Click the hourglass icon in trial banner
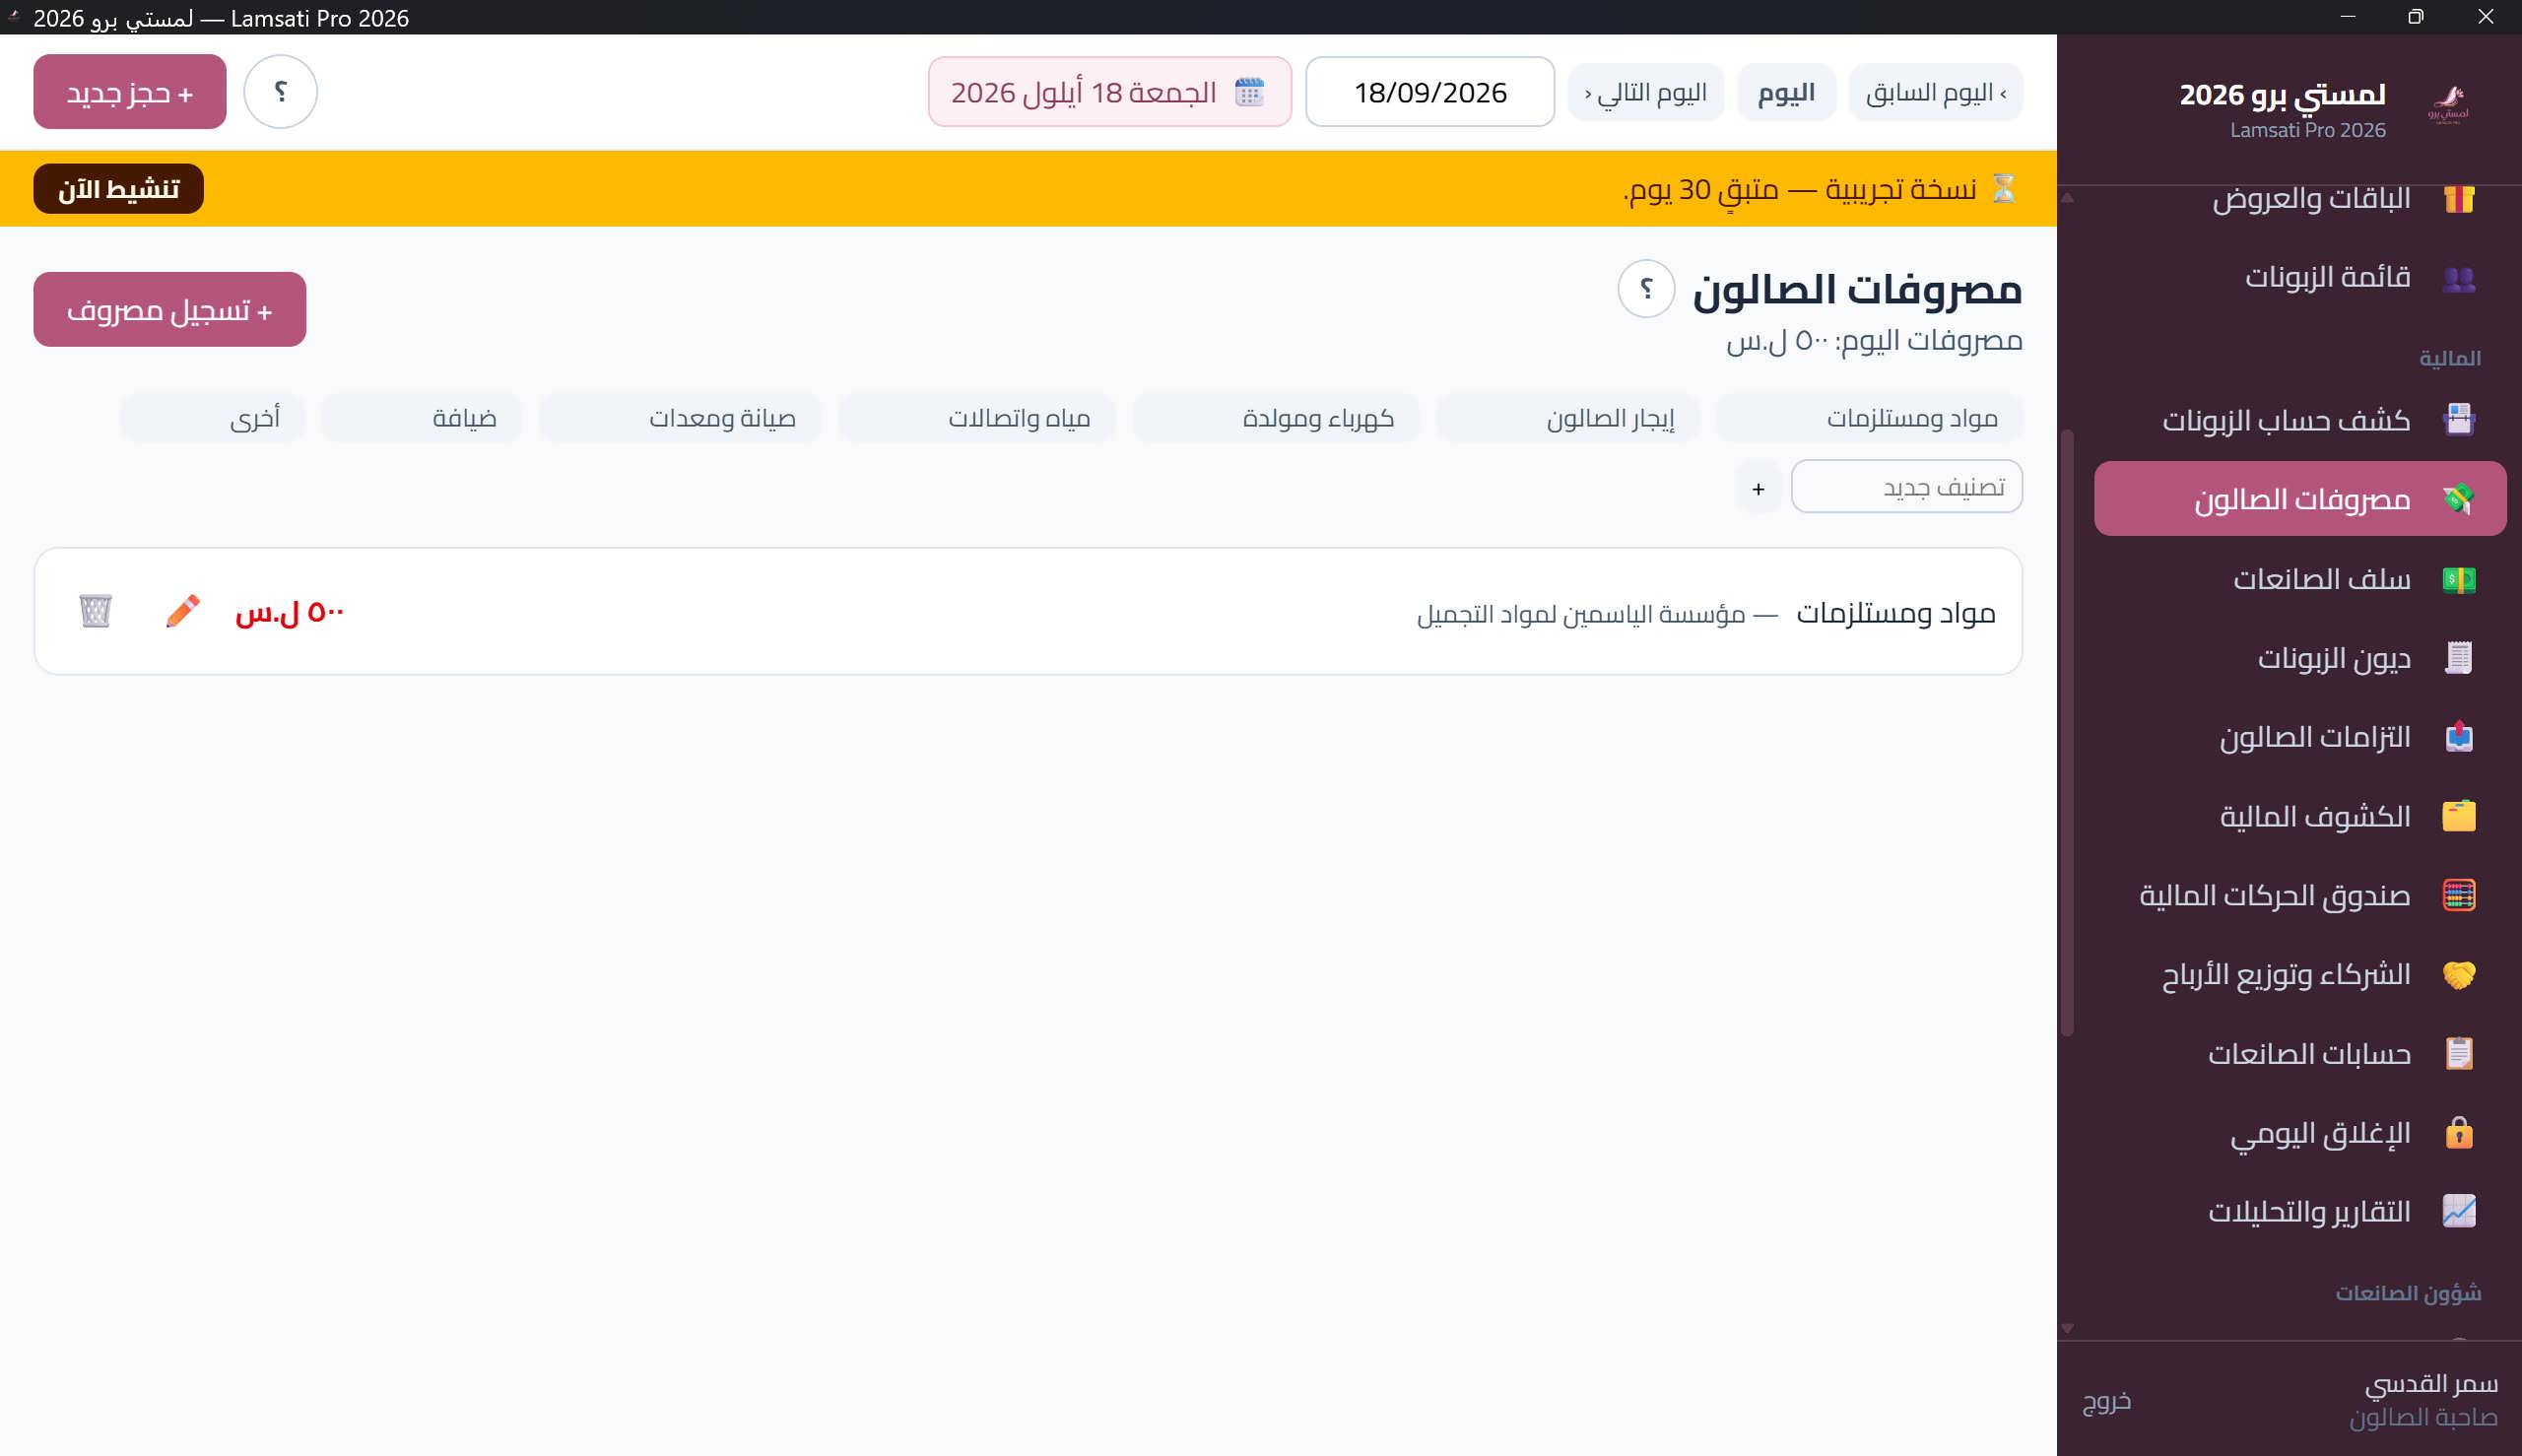 (x=2003, y=188)
